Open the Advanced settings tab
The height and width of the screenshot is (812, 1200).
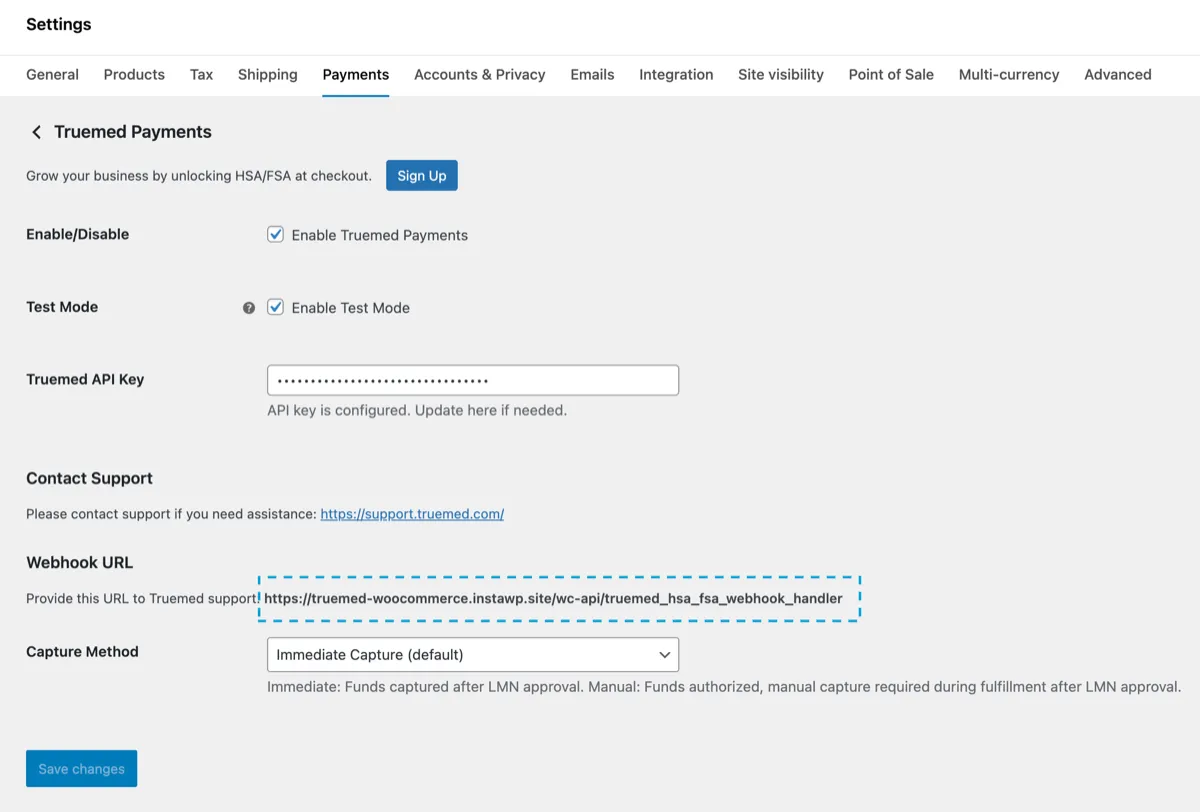[1118, 75]
